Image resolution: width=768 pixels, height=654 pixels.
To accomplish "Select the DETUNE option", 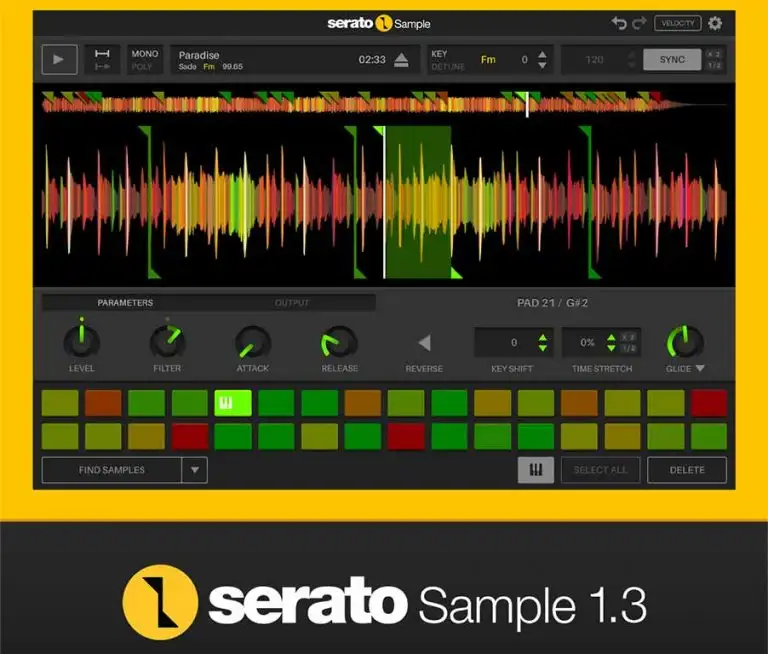I will tap(448, 66).
